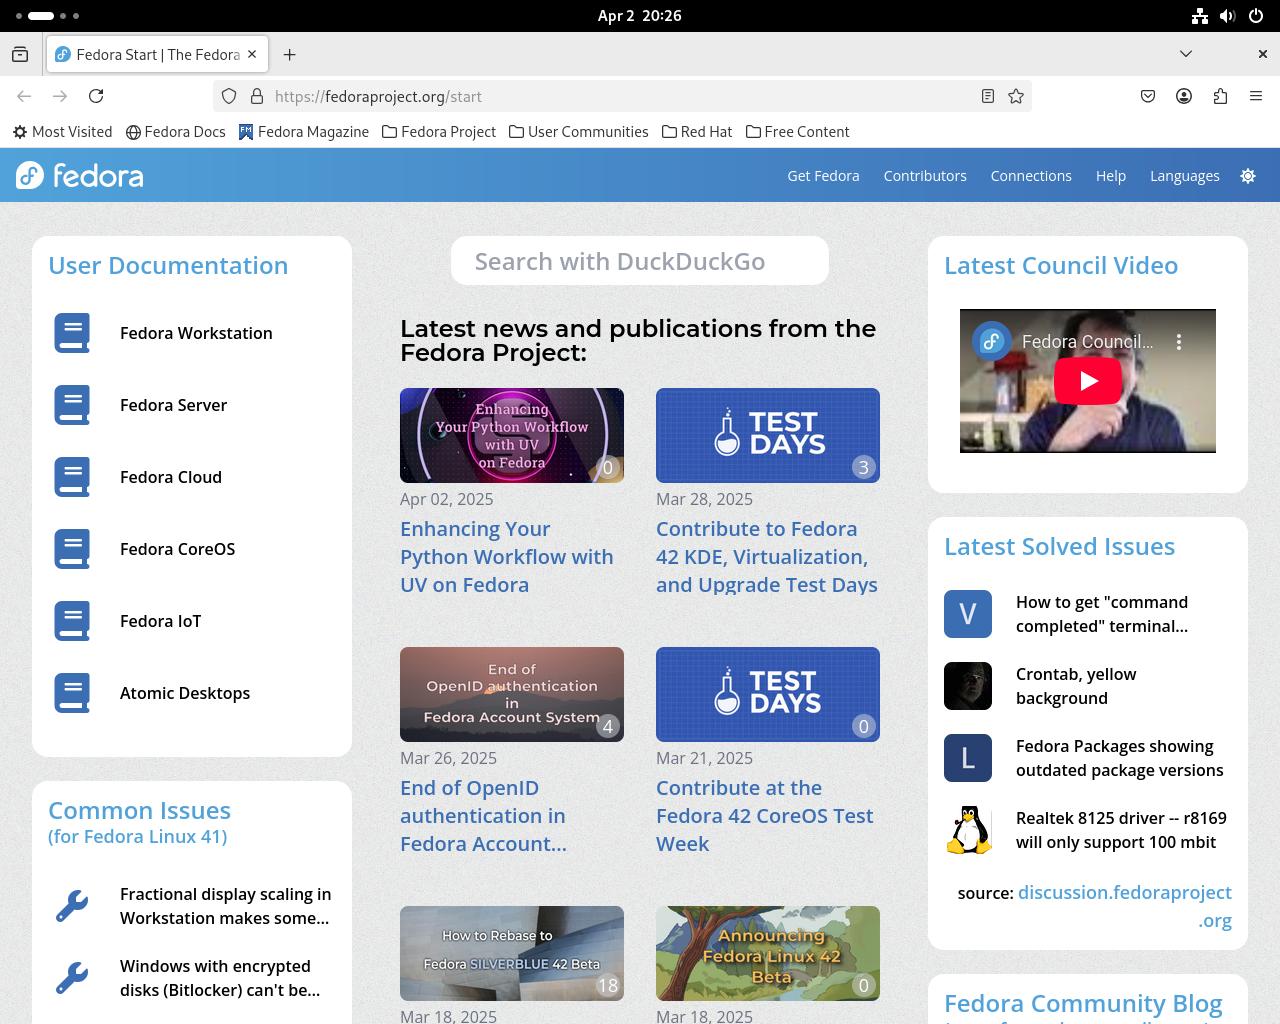Open the Languages dropdown
This screenshot has width=1280, height=1024.
point(1185,175)
